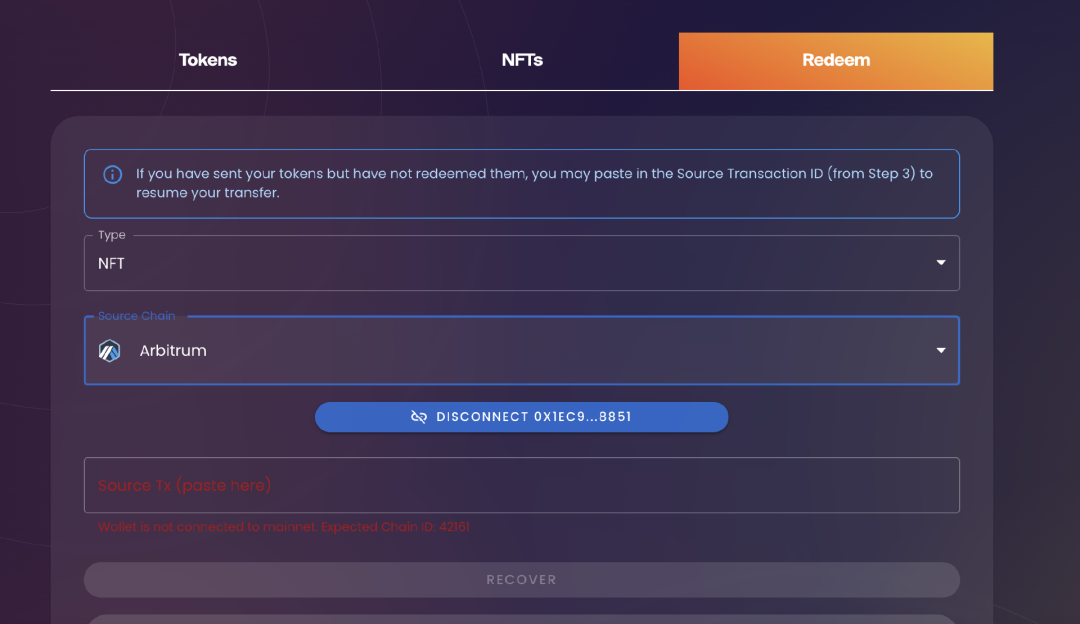Click the "Arbitrum" chain name text

pos(173,351)
